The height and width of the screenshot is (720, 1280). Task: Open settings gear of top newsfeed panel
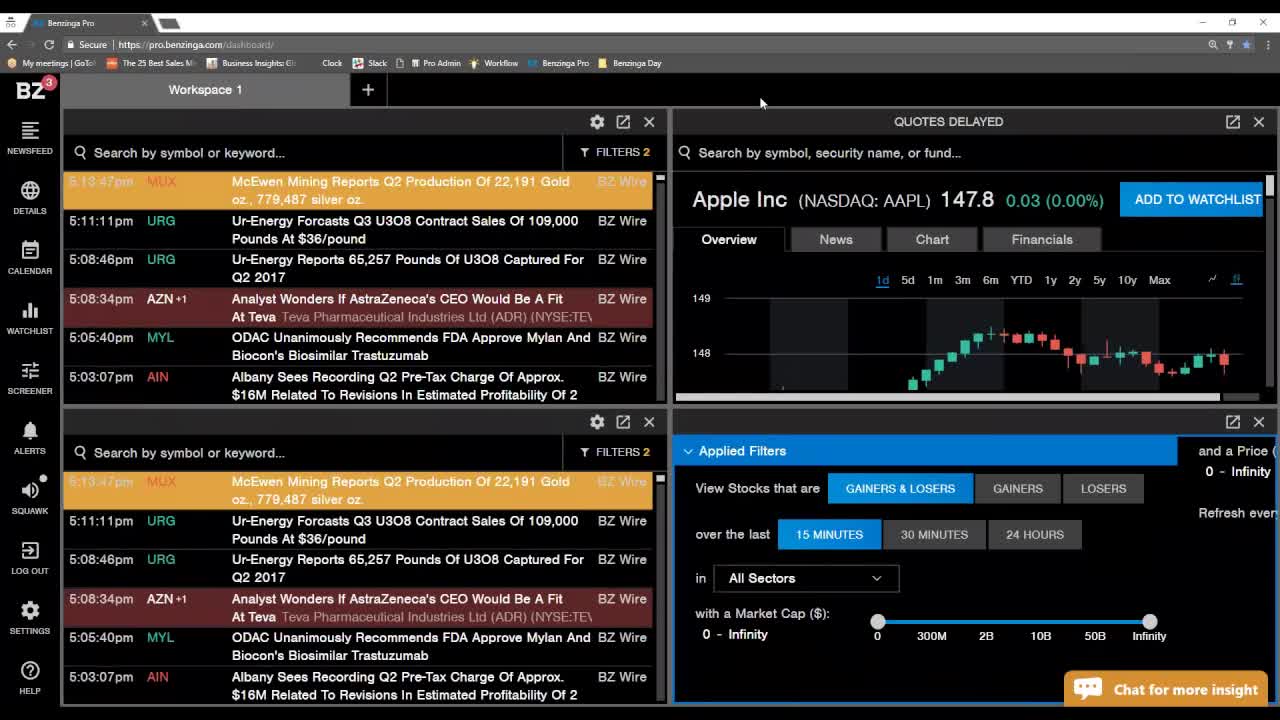[x=597, y=122]
